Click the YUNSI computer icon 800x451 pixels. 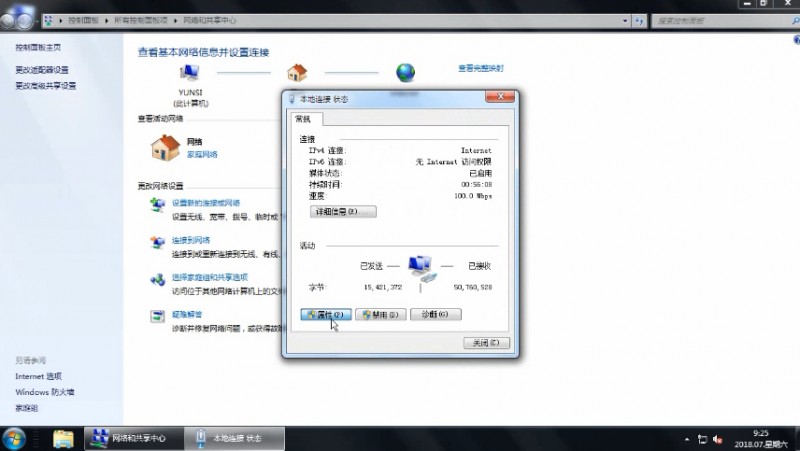[190, 72]
